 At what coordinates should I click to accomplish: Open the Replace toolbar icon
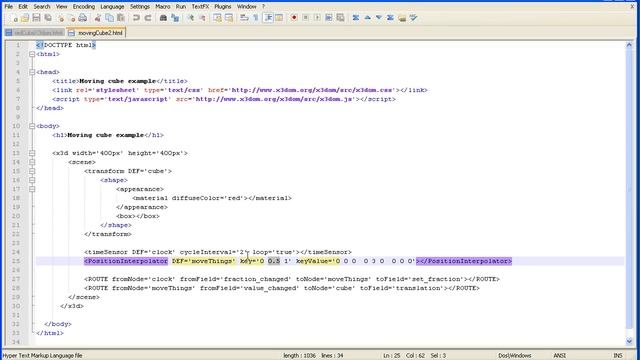(x=175, y=18)
